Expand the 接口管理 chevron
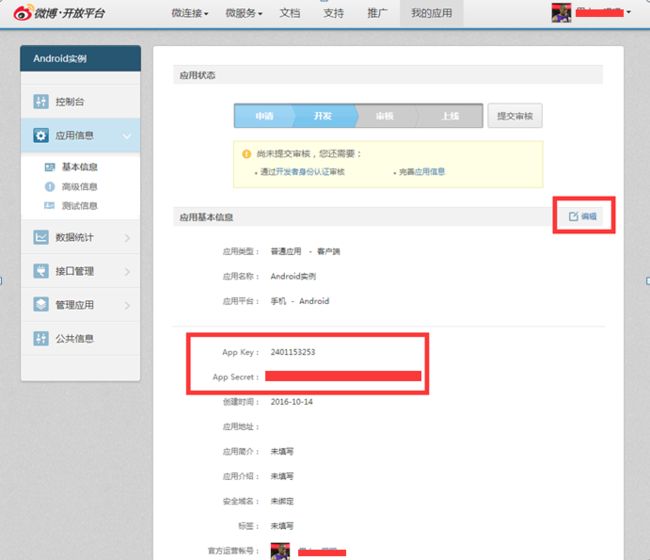Image resolution: width=650 pixels, height=560 pixels. pos(127,272)
